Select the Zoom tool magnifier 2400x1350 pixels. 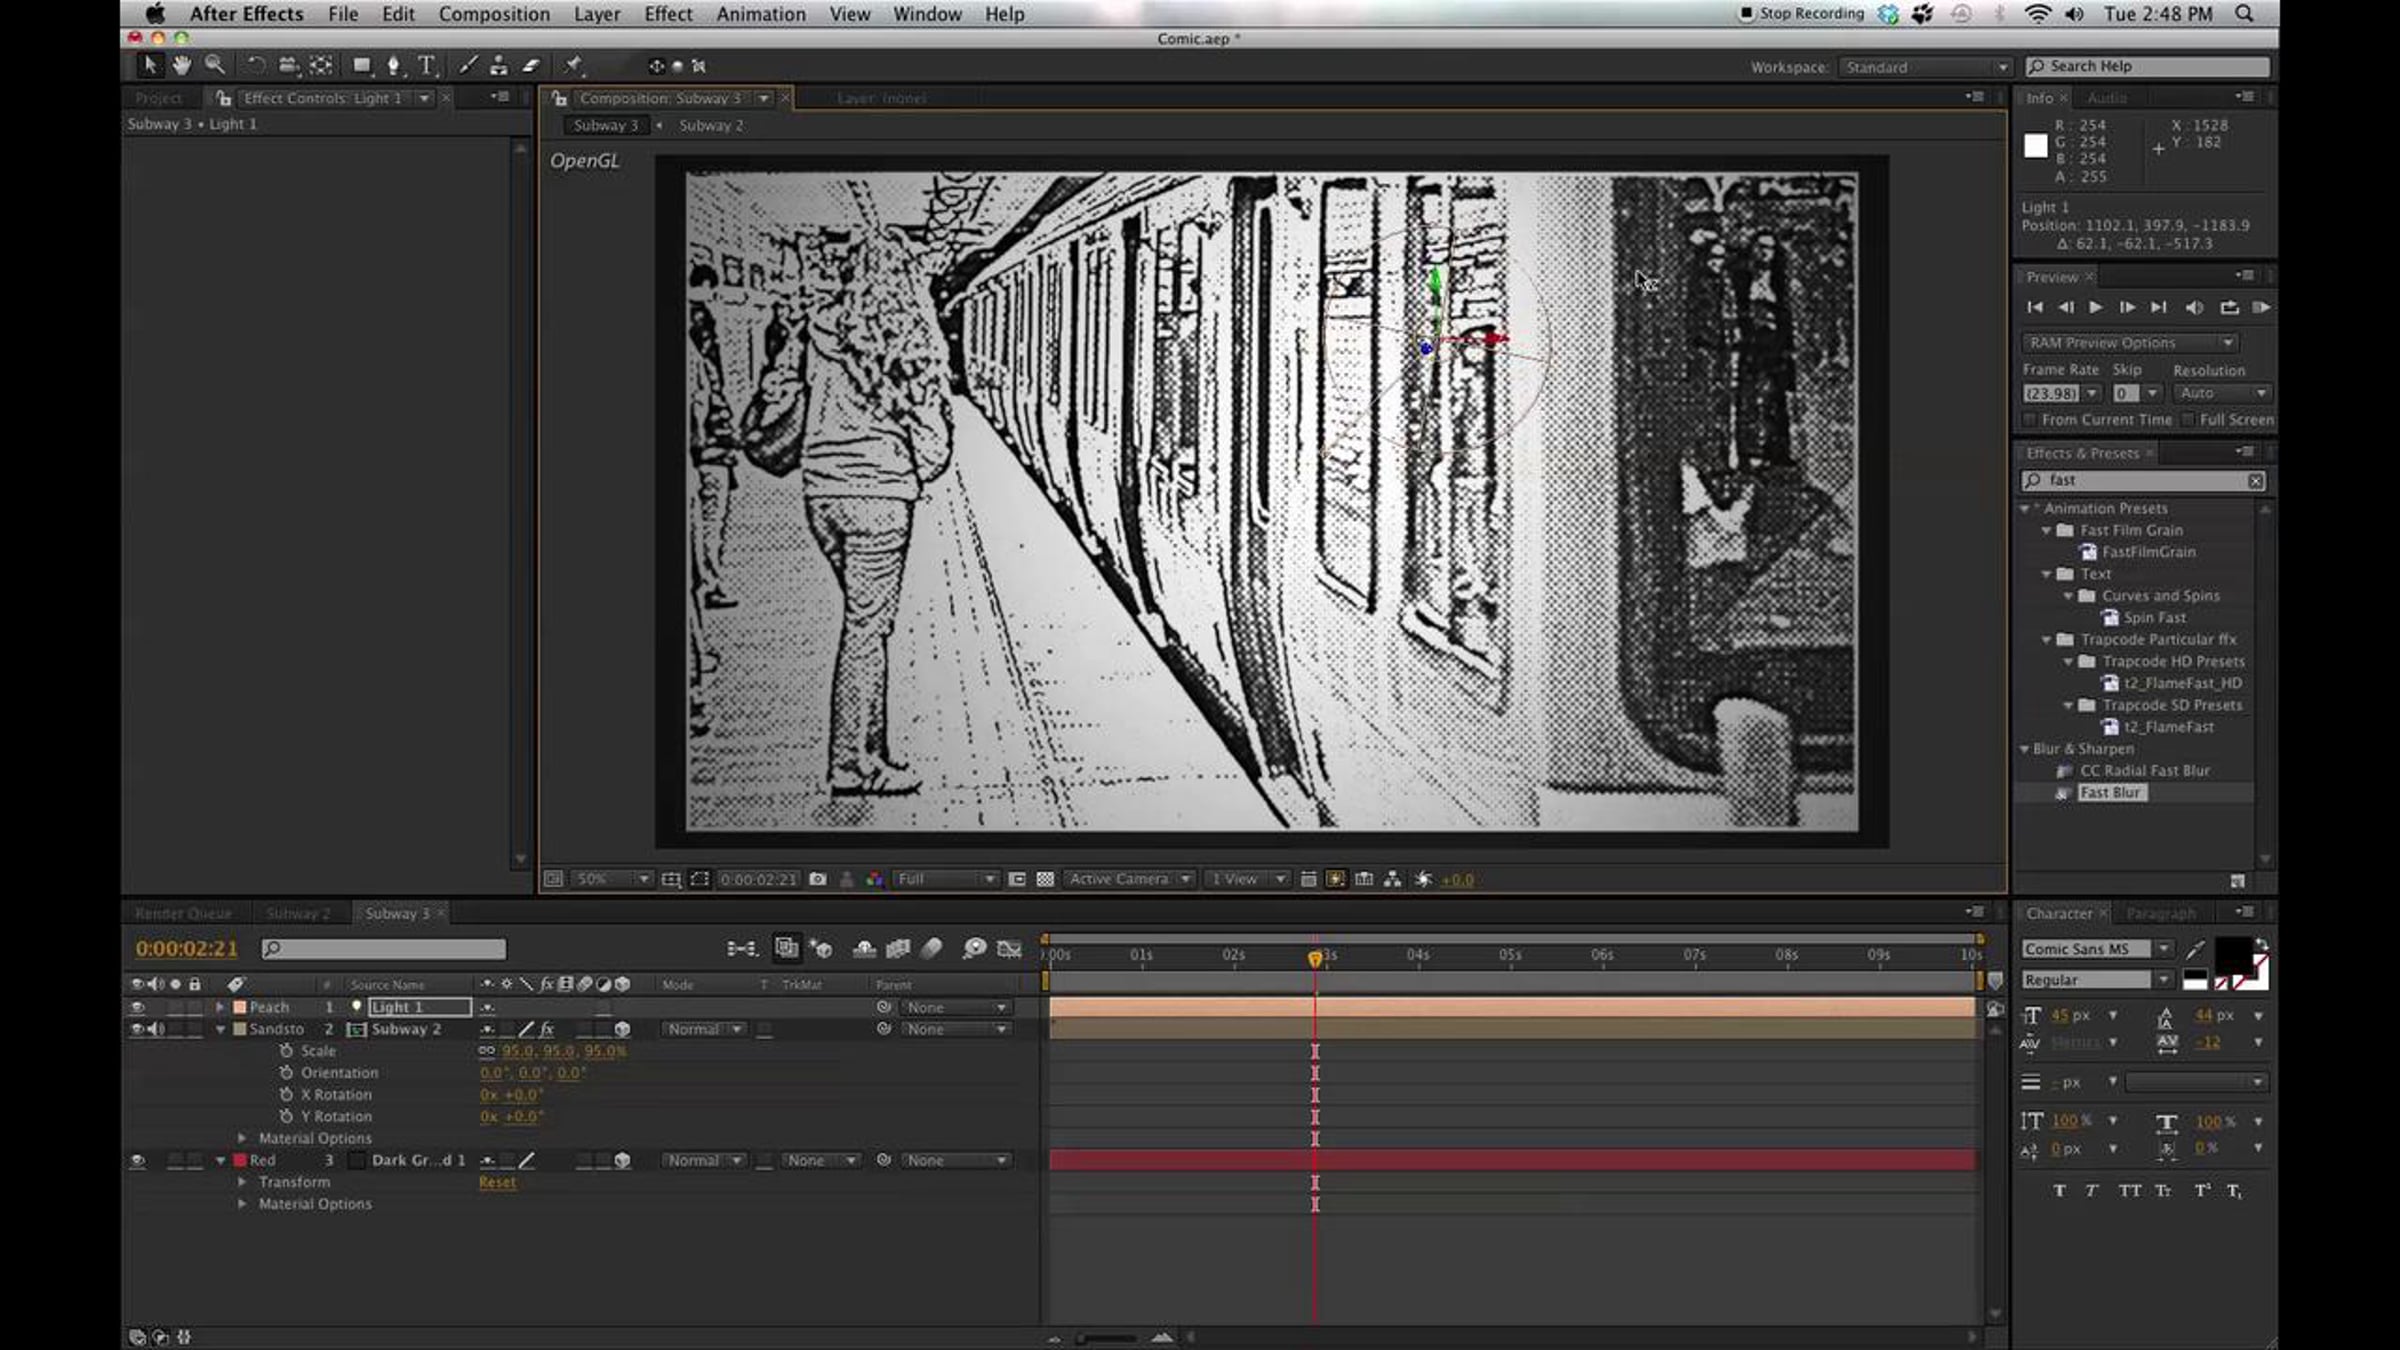tap(214, 66)
